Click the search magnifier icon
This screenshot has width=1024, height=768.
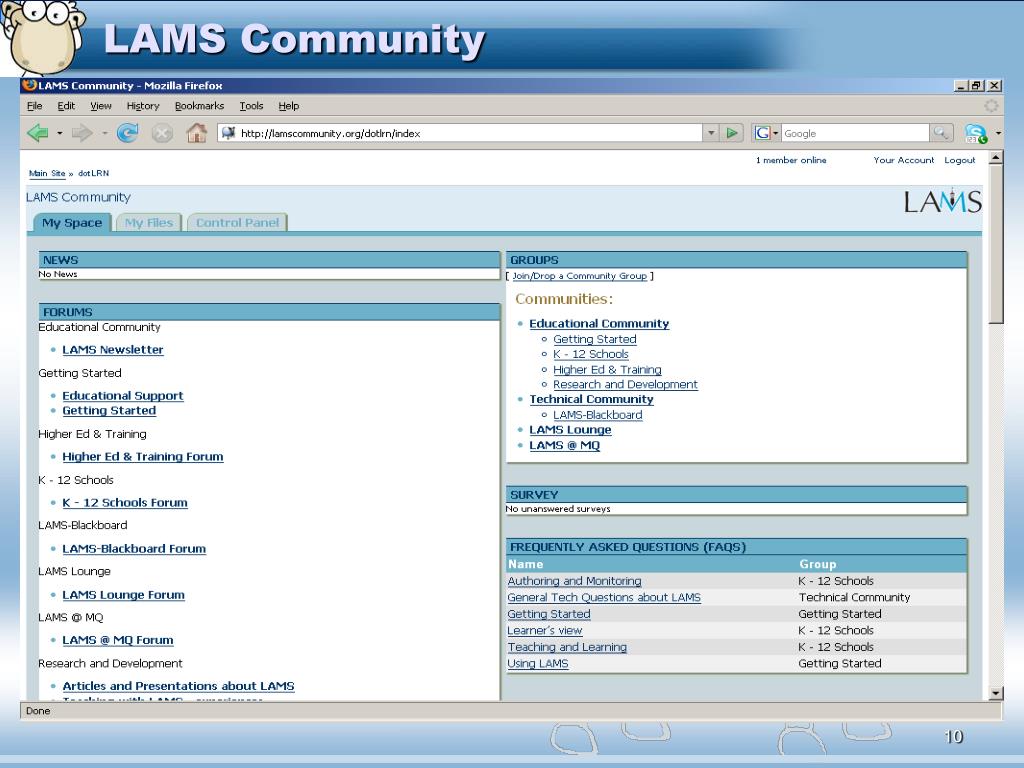pyautogui.click(x=941, y=133)
